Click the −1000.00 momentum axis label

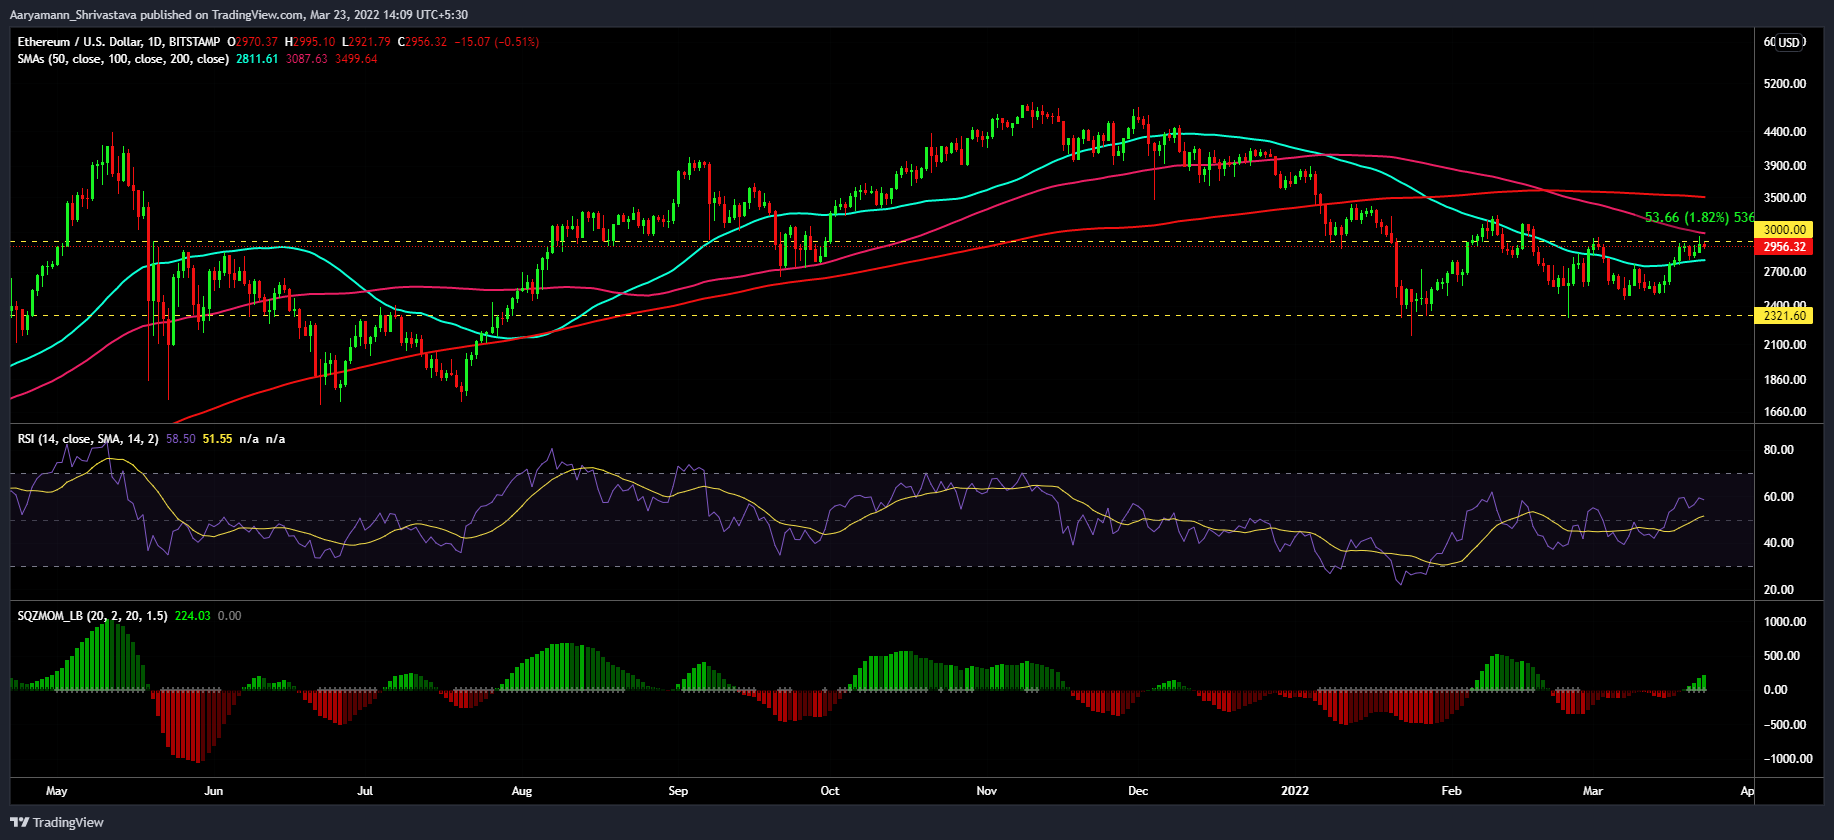[x=1788, y=759]
